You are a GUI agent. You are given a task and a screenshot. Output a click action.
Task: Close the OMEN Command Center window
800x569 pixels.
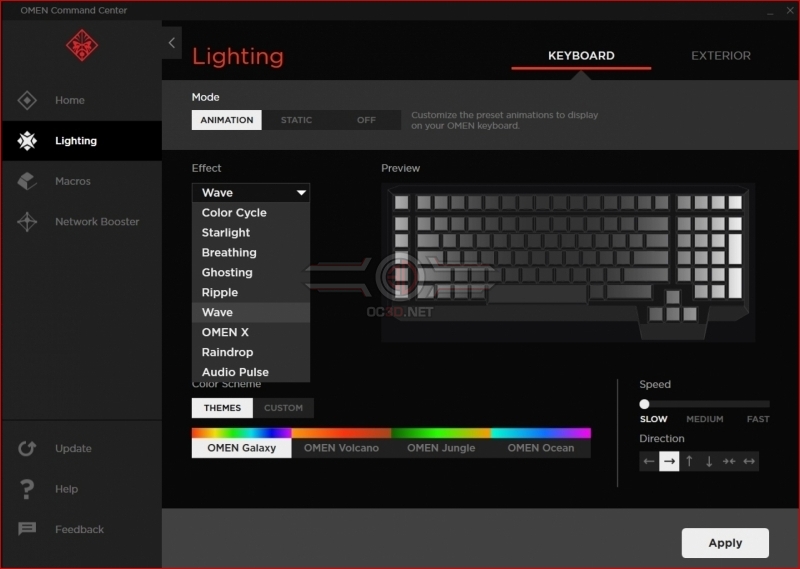pyautogui.click(x=790, y=10)
